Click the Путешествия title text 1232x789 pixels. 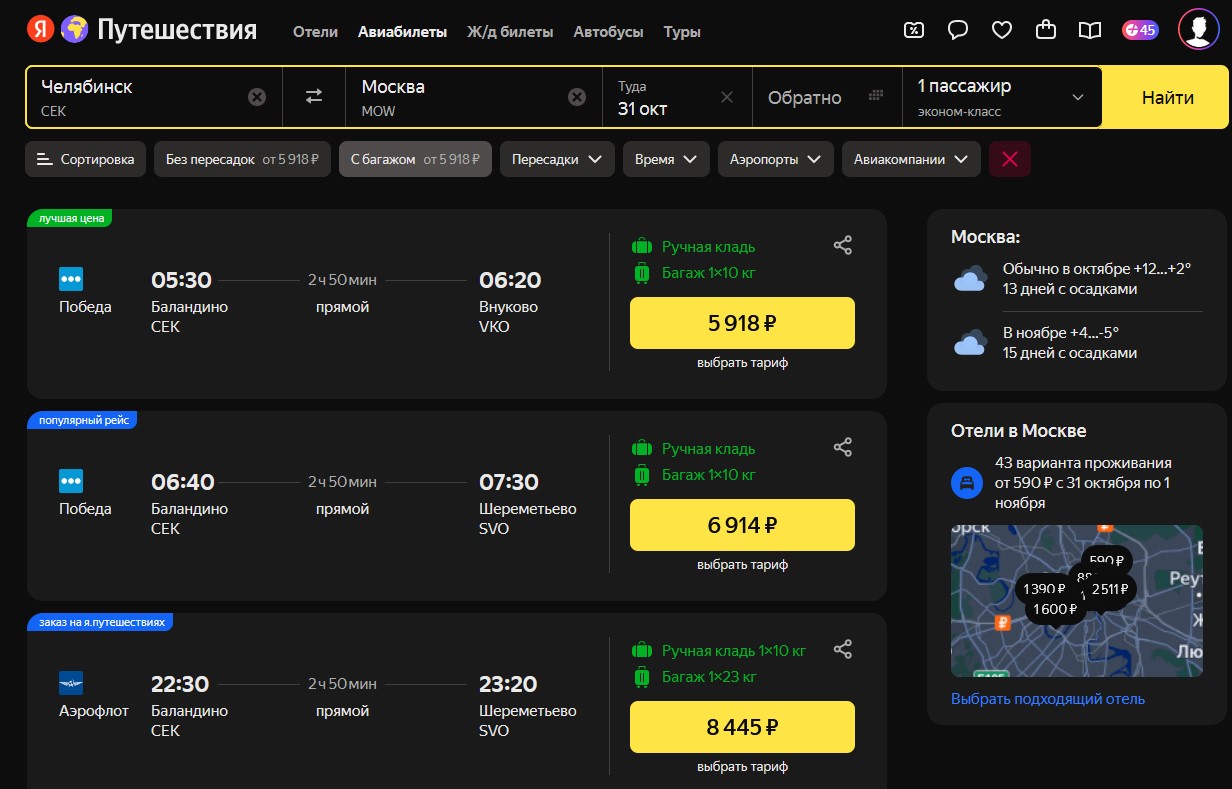177,30
